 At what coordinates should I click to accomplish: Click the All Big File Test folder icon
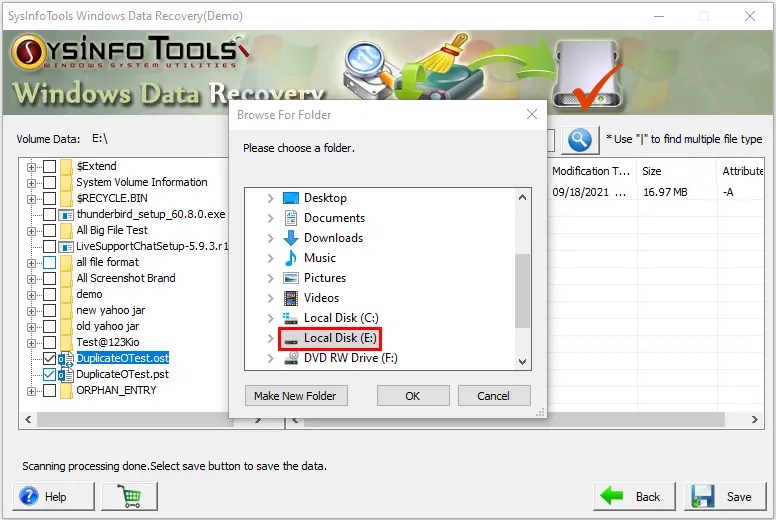click(x=66, y=230)
